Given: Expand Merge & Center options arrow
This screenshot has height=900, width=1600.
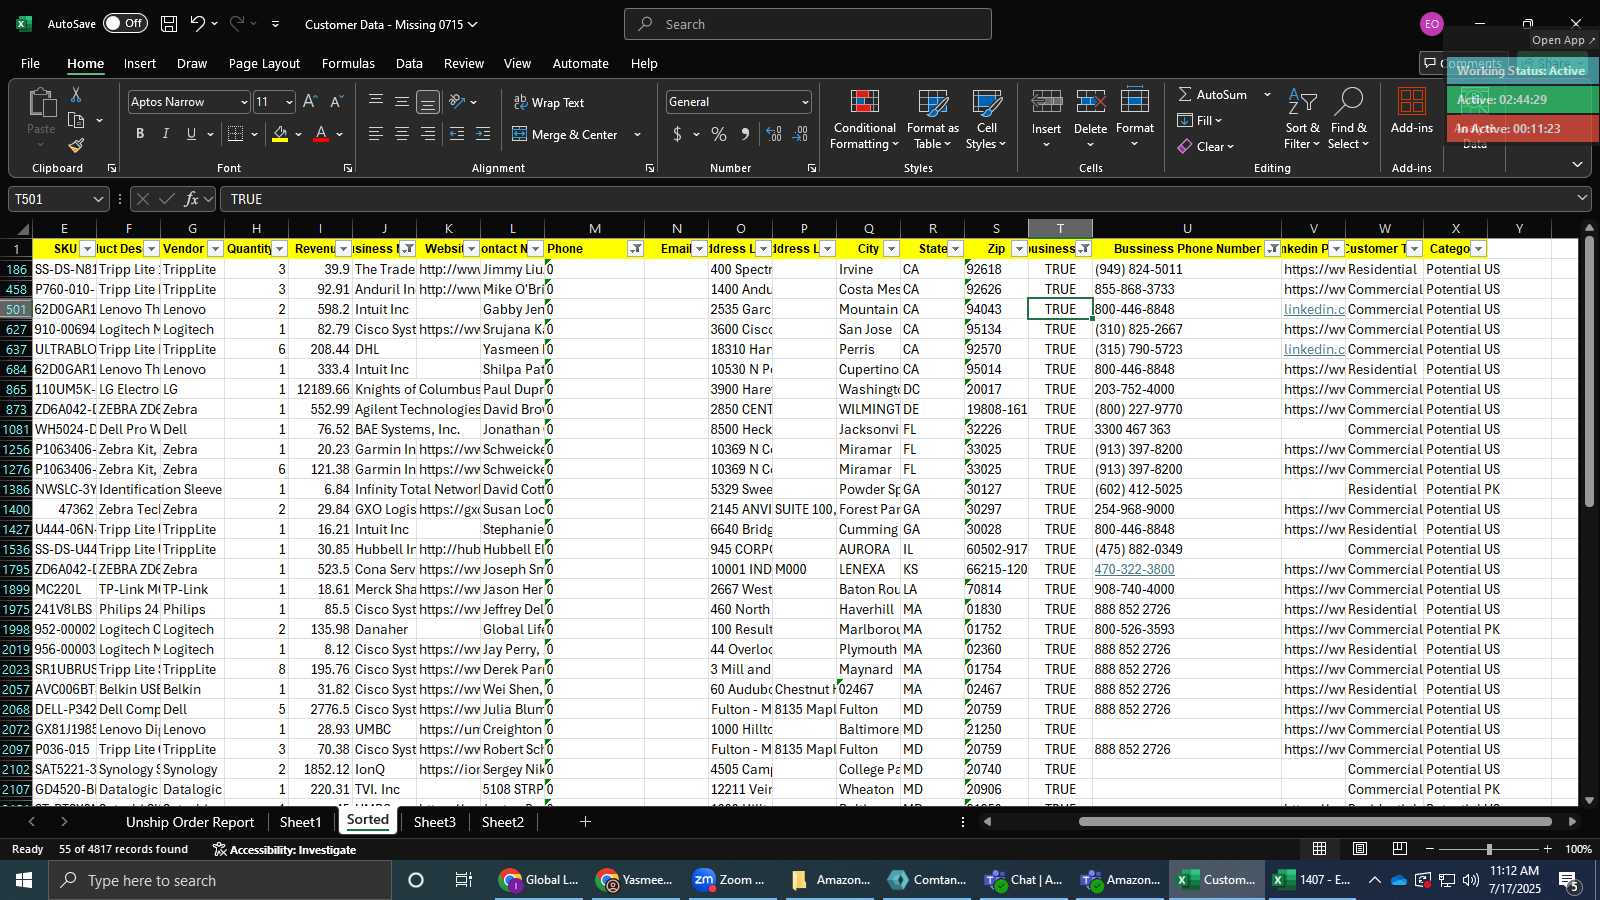Looking at the screenshot, I should (637, 134).
